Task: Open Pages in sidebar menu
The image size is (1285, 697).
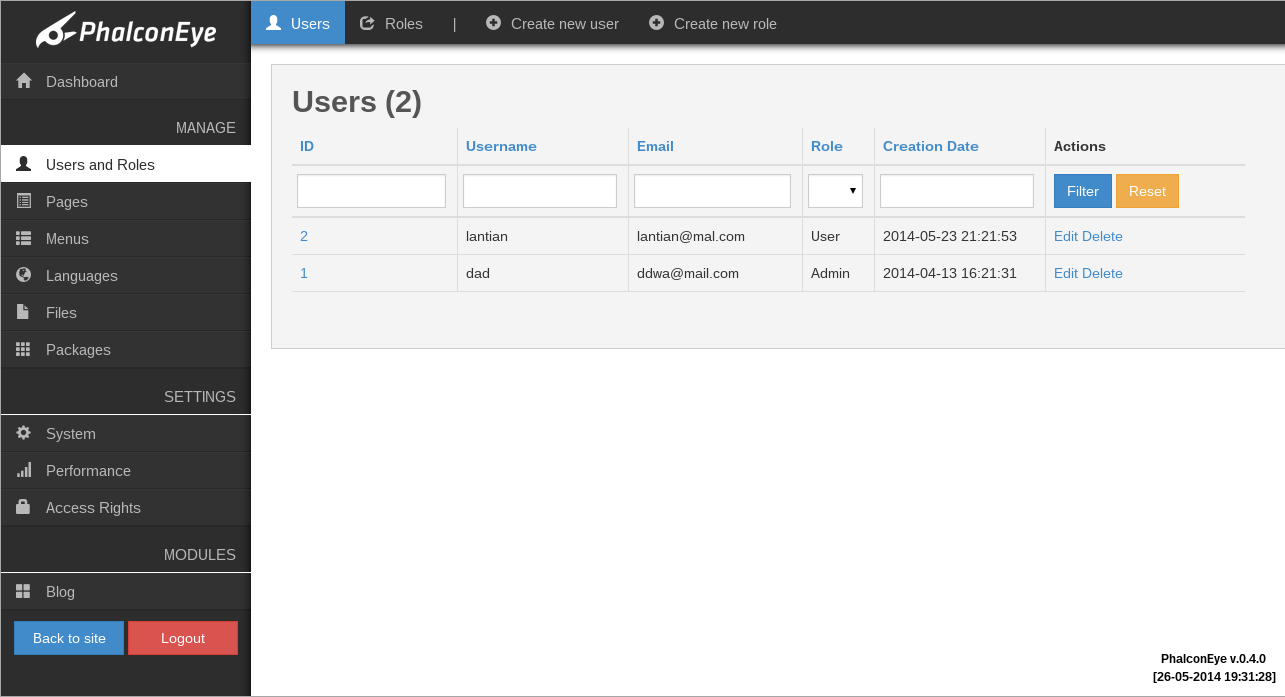Action: [x=126, y=201]
